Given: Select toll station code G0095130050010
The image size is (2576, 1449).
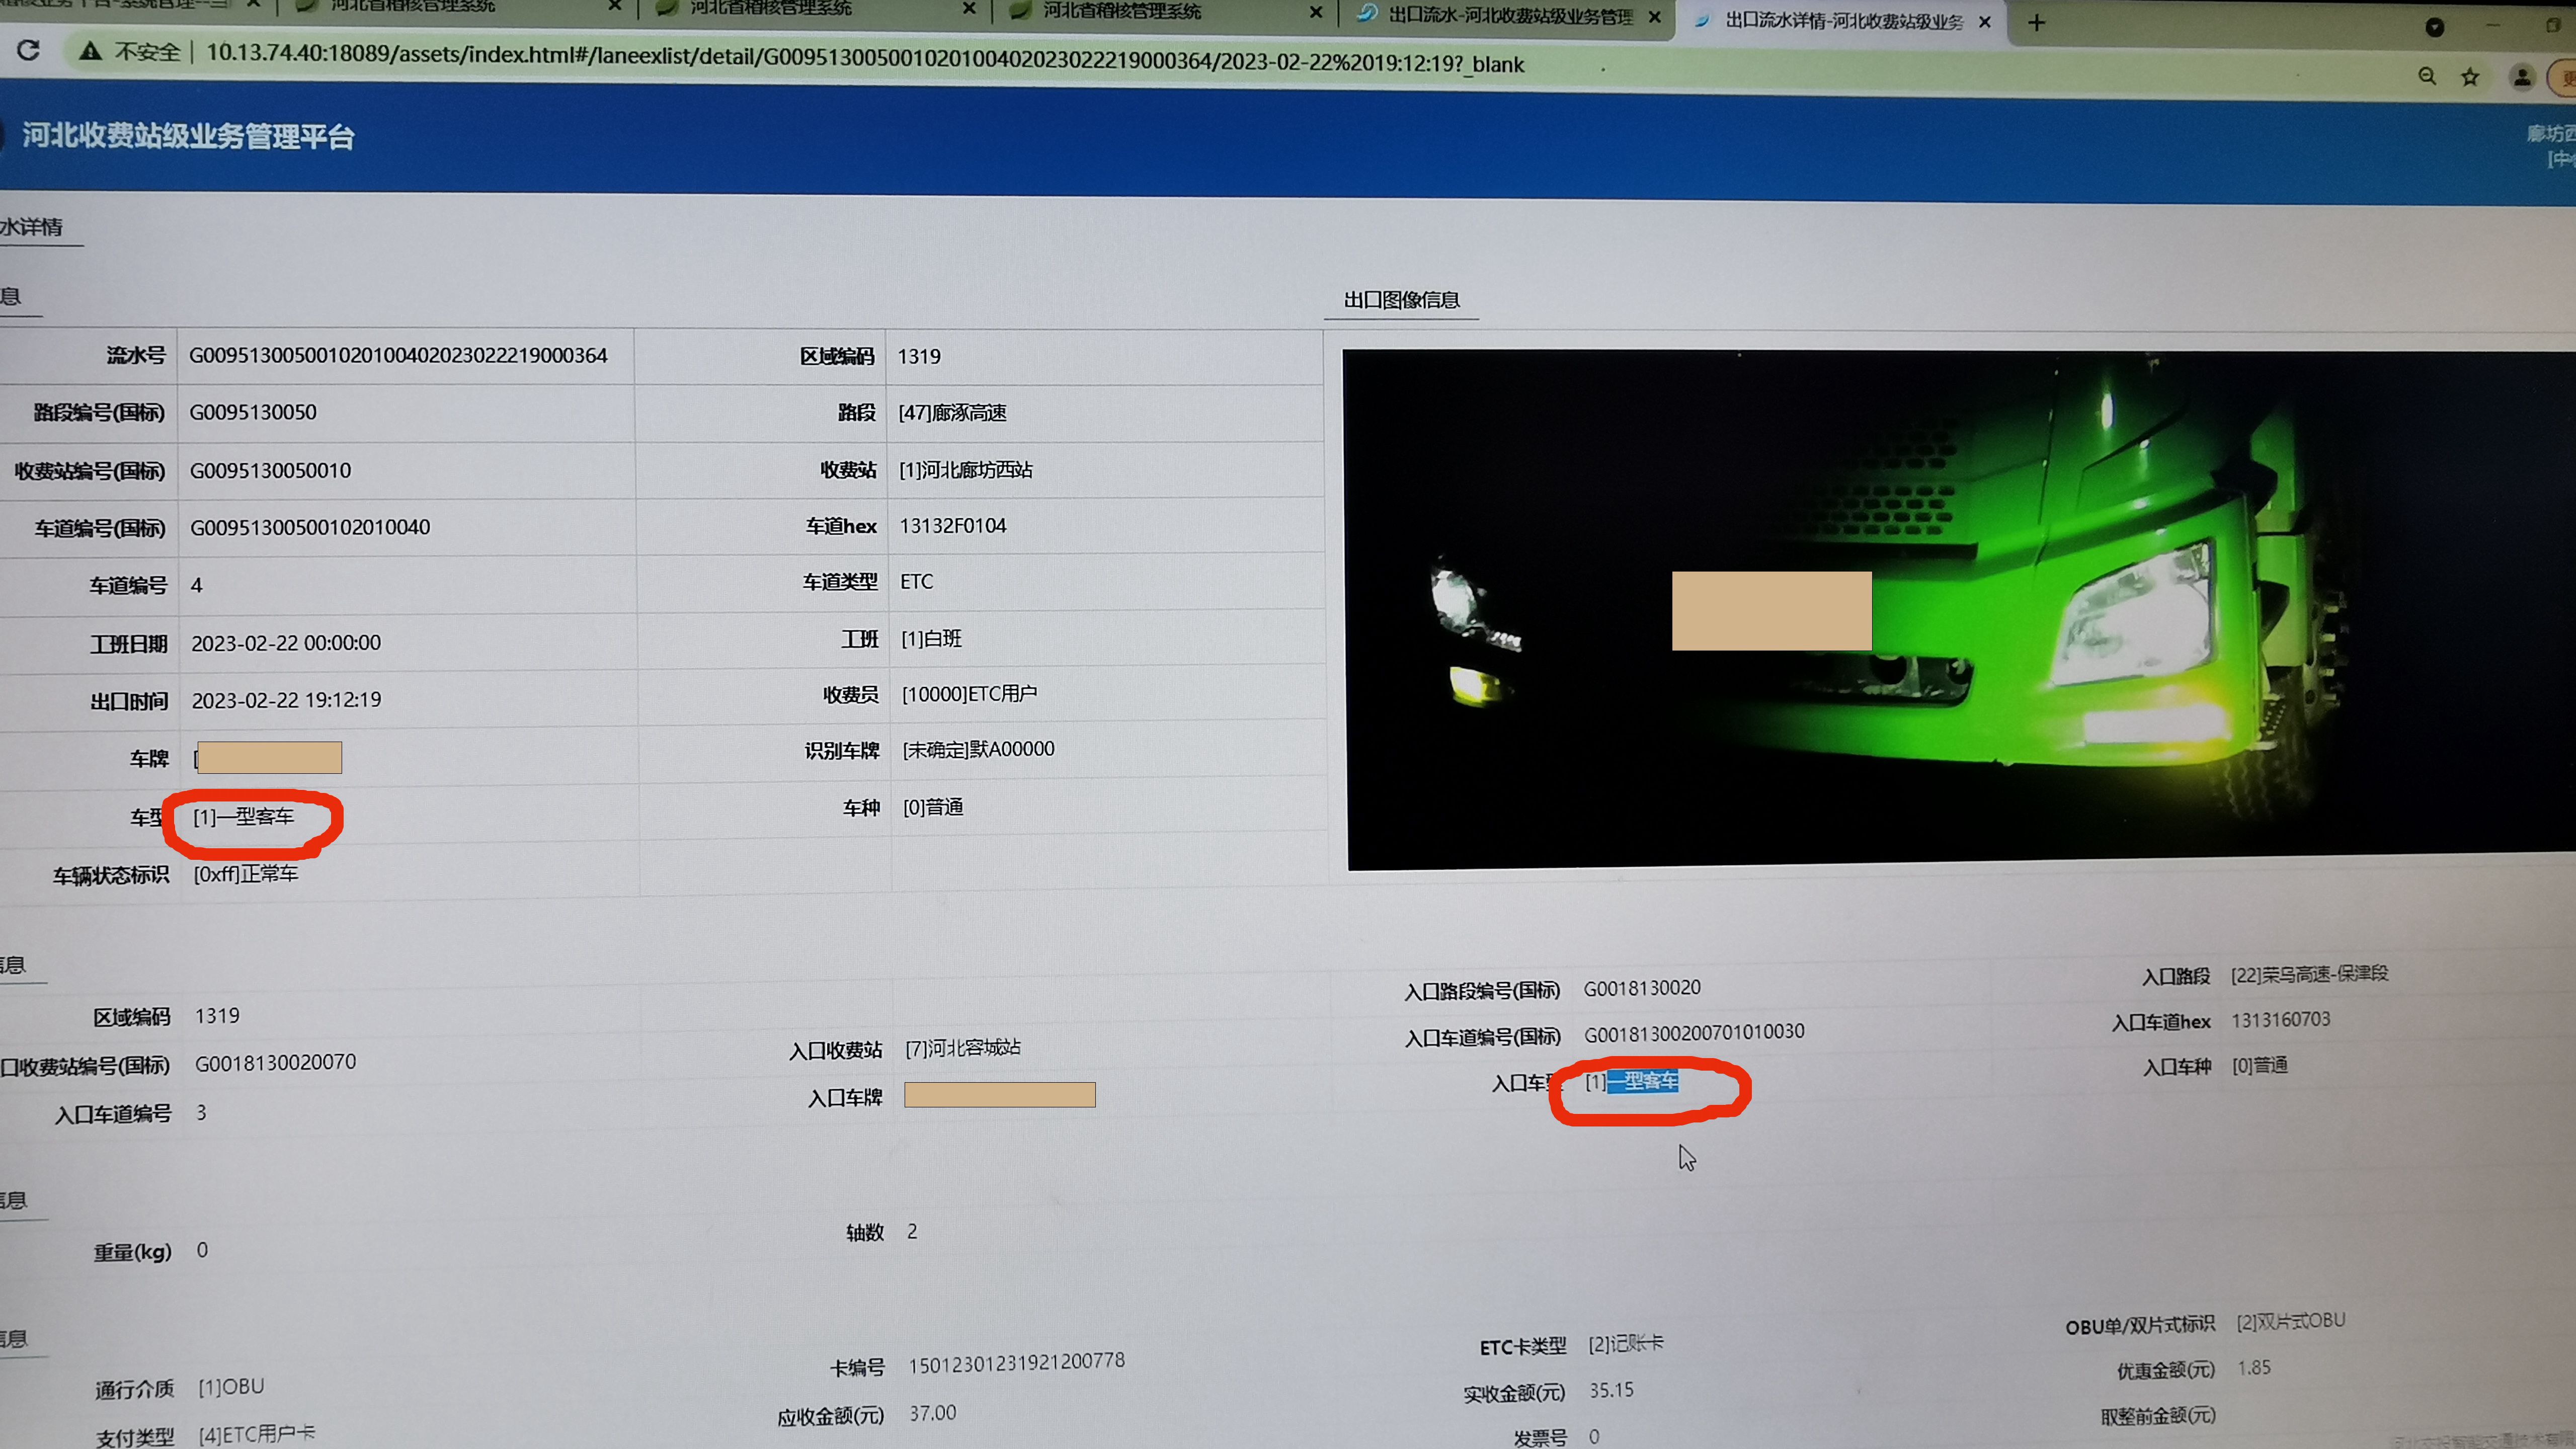Looking at the screenshot, I should (x=270, y=471).
